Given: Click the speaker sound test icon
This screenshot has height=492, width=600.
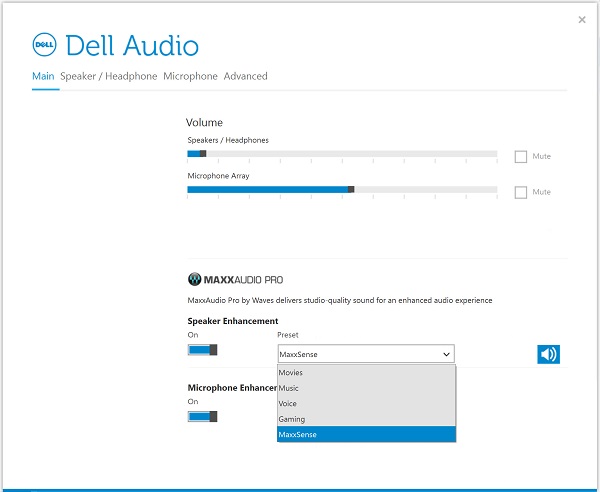Looking at the screenshot, I should click(x=548, y=353).
